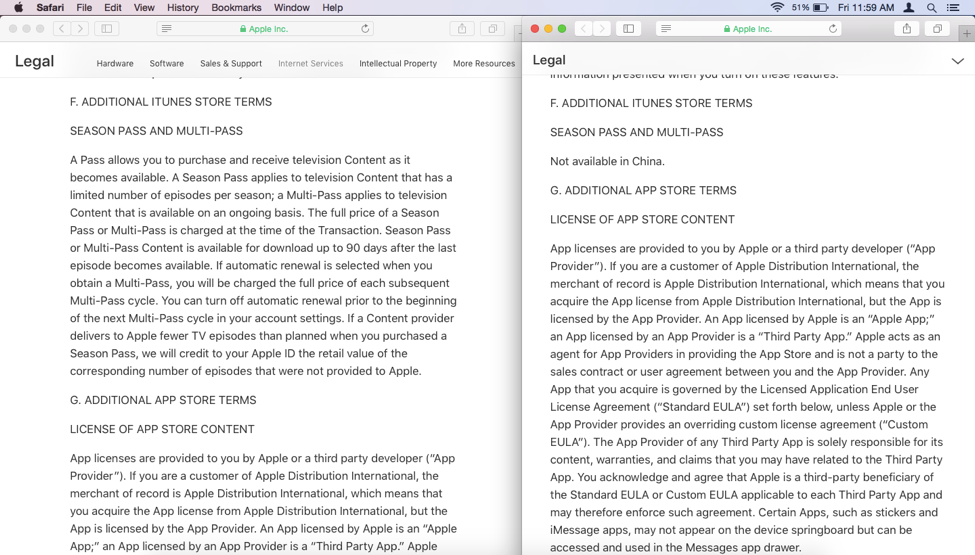
Task: Click the address bar in right Safari window
Action: [749, 29]
